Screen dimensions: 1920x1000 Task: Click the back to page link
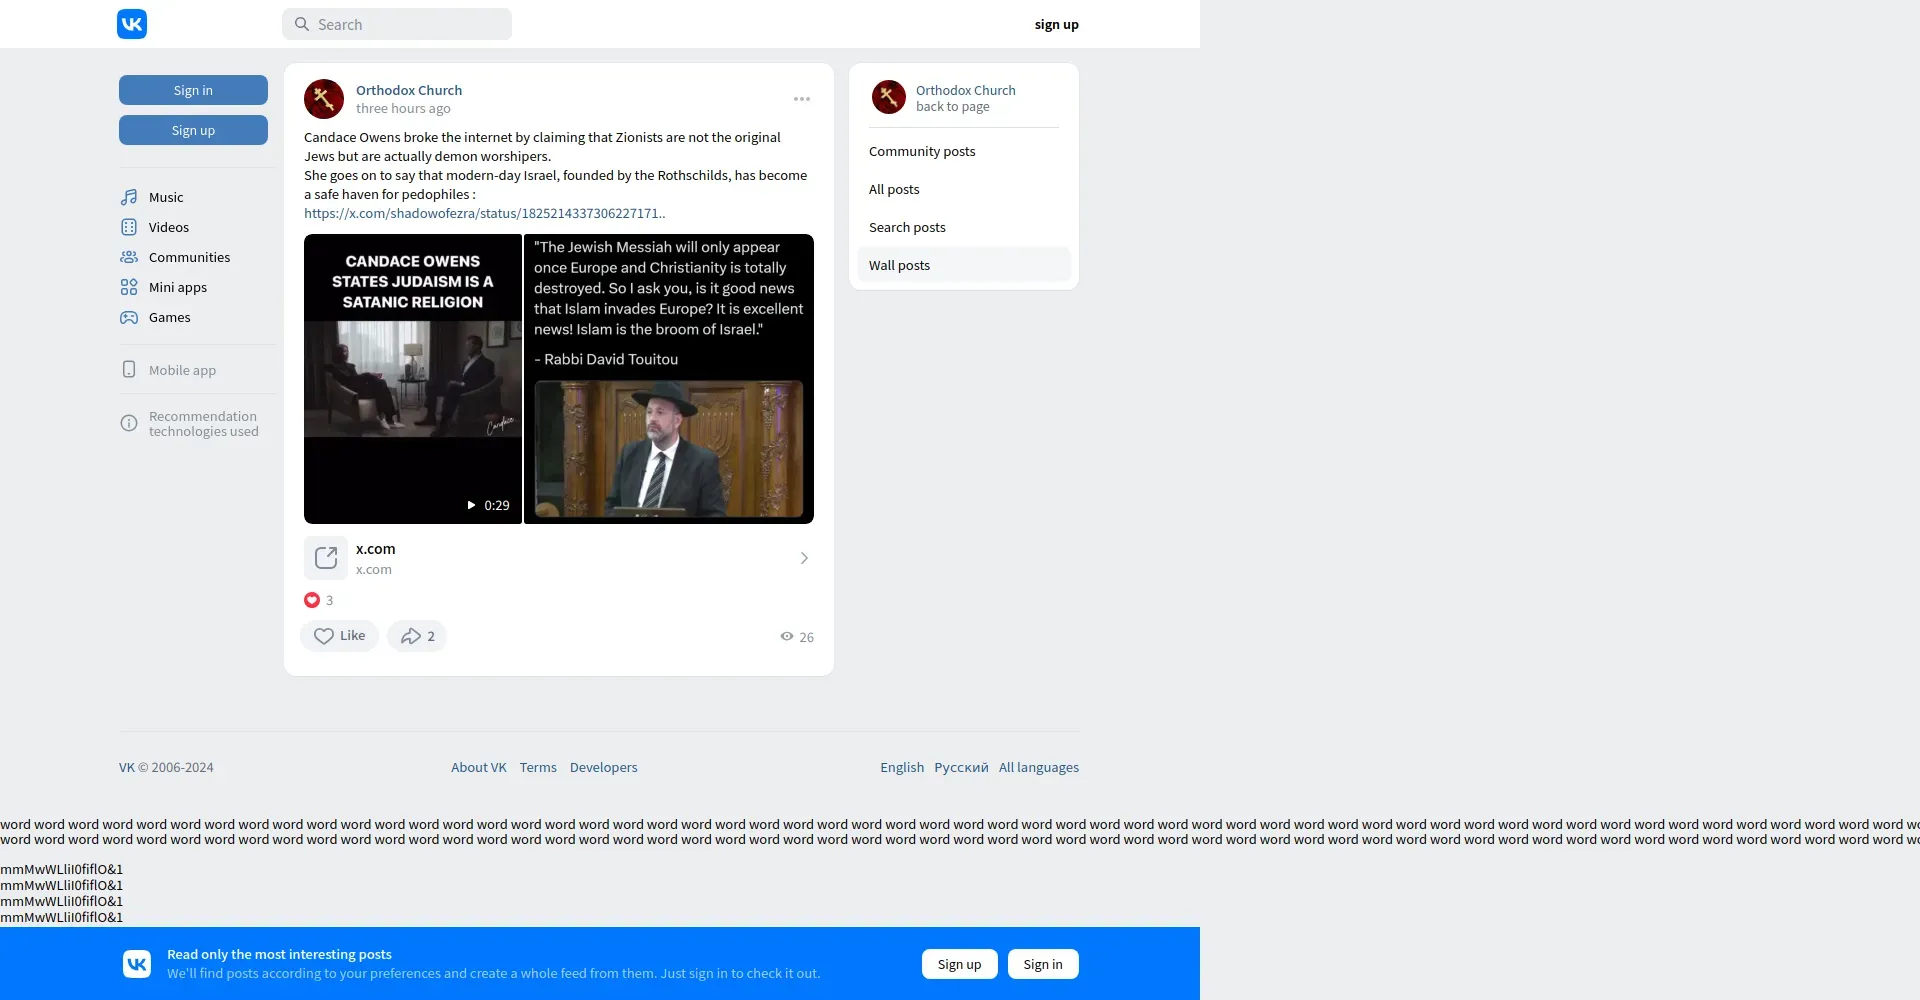[x=953, y=106]
